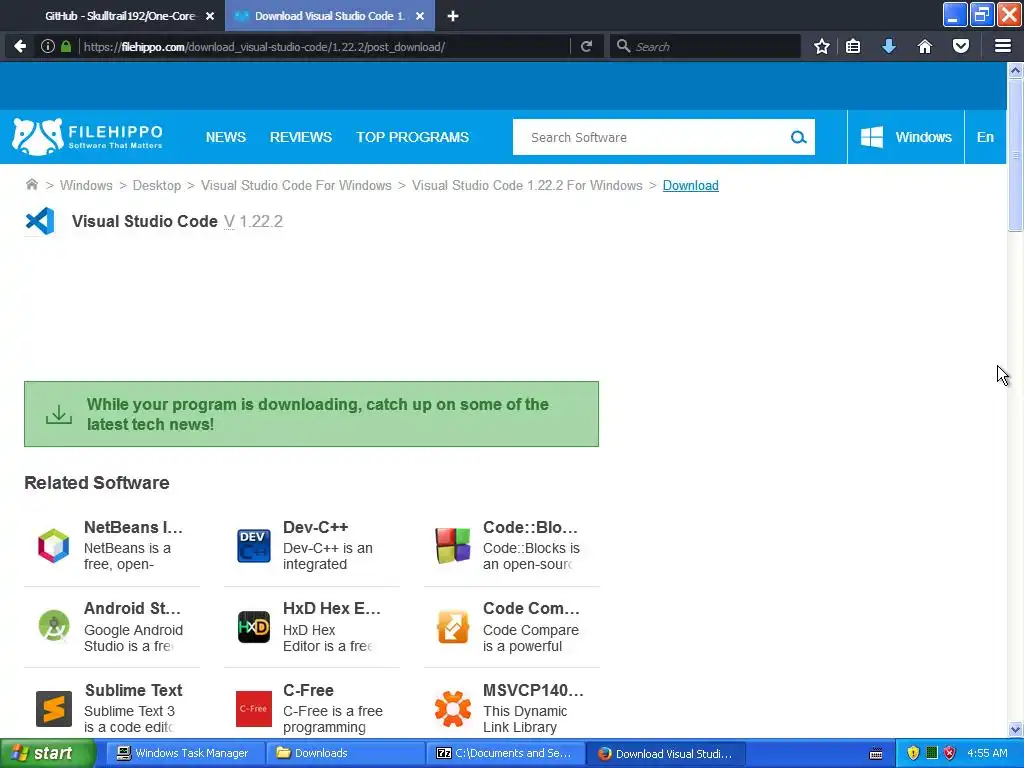Open Visual Studio Code For Windows breadcrumb
Image resolution: width=1024 pixels, height=768 pixels.
[x=296, y=185]
